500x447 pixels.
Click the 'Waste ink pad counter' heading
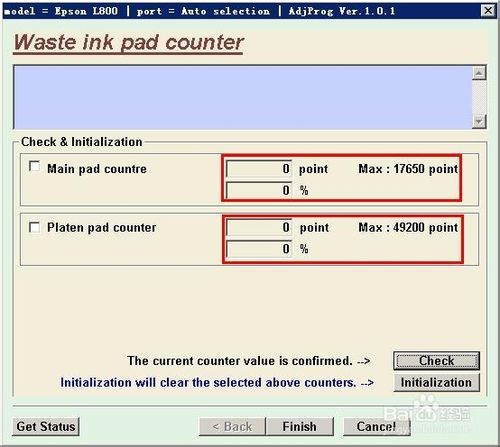point(129,43)
